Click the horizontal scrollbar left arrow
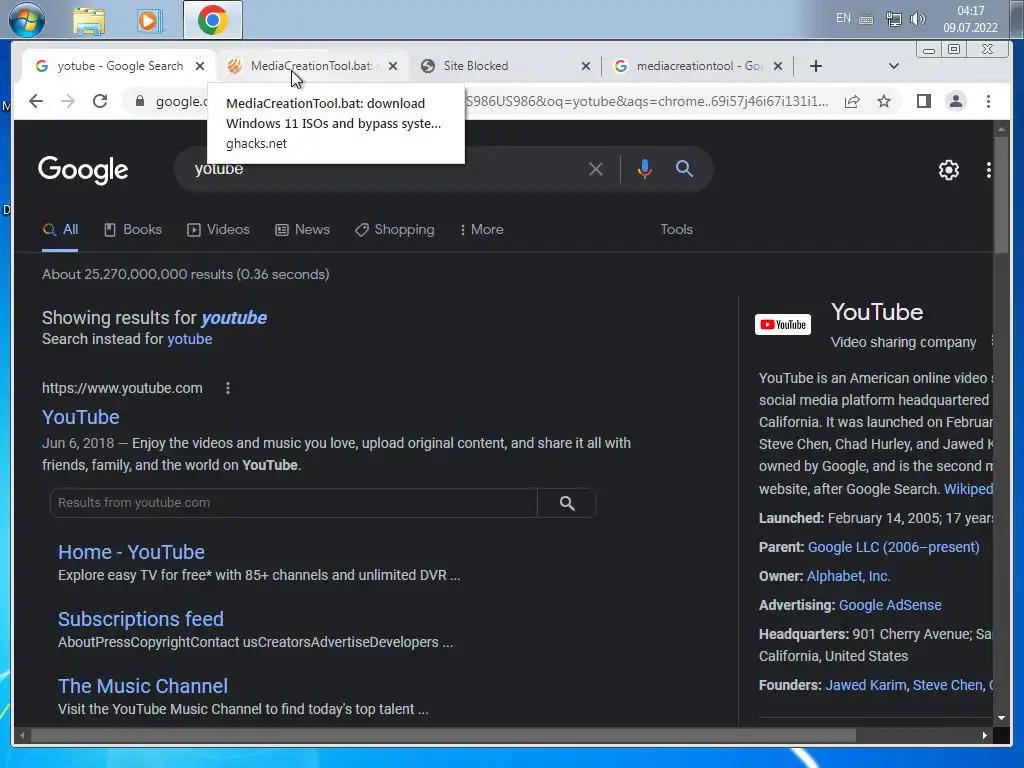This screenshot has height=768, width=1024. pos(22,736)
